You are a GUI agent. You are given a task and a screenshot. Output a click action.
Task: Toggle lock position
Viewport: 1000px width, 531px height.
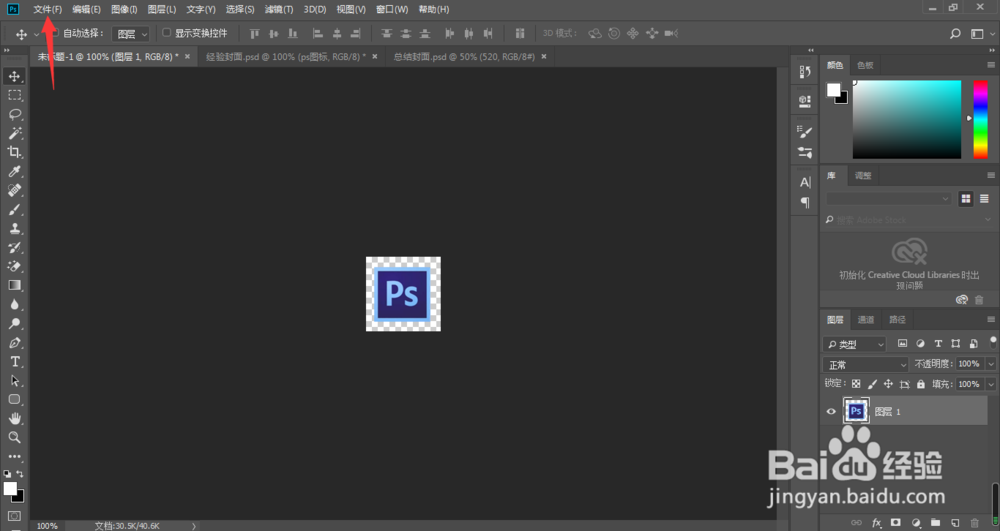(x=888, y=384)
